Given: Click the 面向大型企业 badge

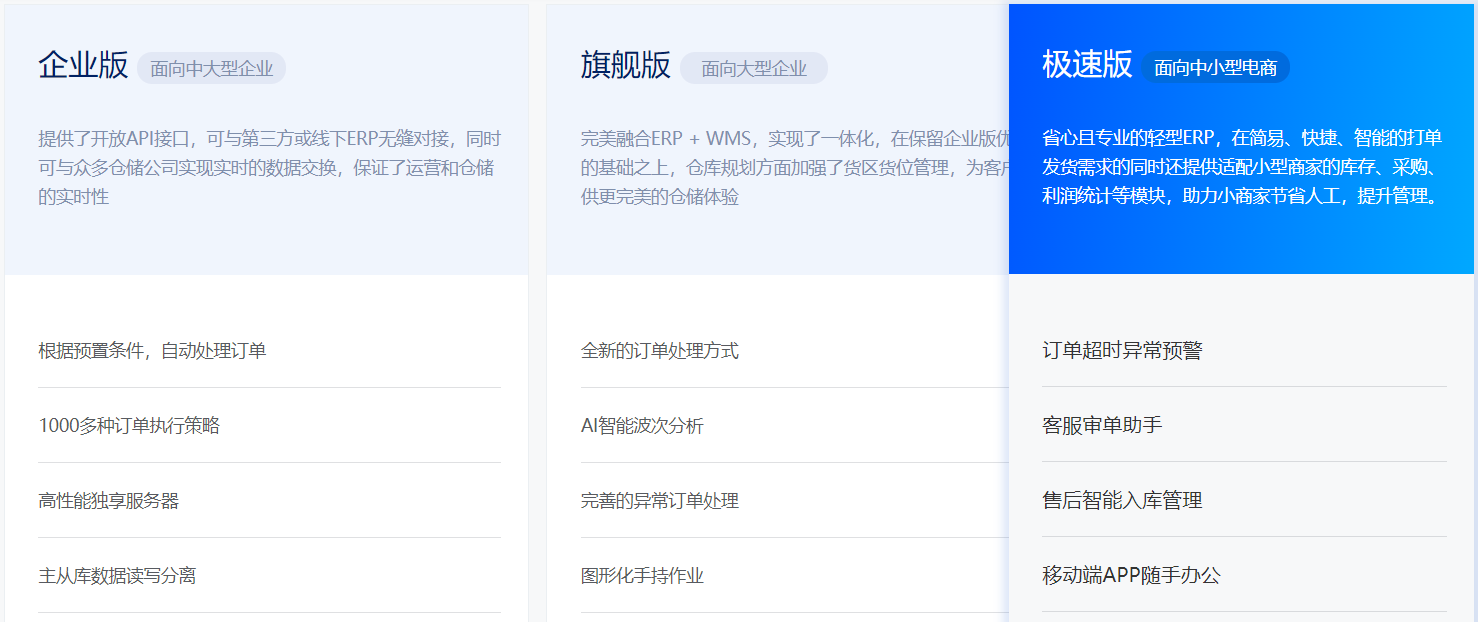Looking at the screenshot, I should coord(754,69).
